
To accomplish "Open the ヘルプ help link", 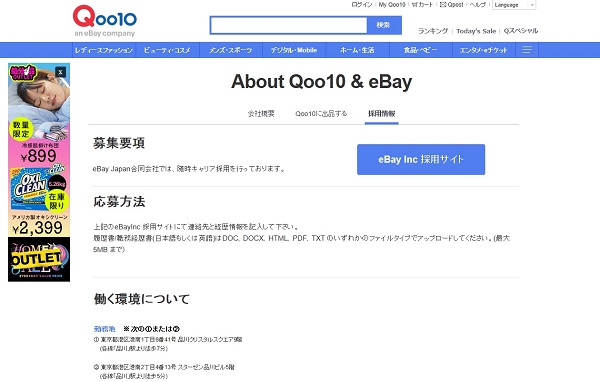I will [478, 5].
